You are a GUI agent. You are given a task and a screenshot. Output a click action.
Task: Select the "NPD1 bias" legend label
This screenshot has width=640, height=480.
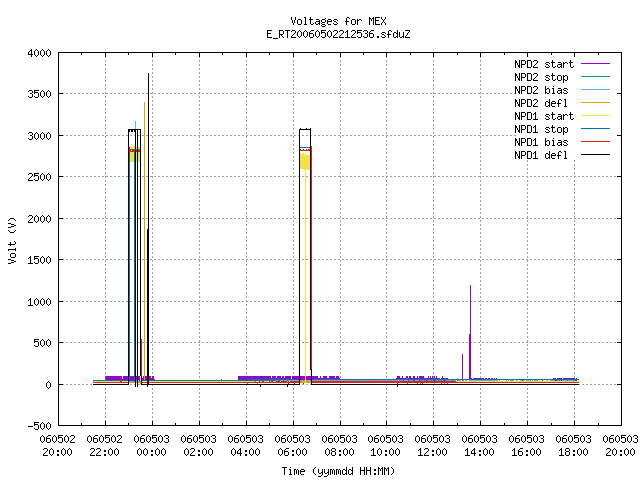(x=541, y=142)
